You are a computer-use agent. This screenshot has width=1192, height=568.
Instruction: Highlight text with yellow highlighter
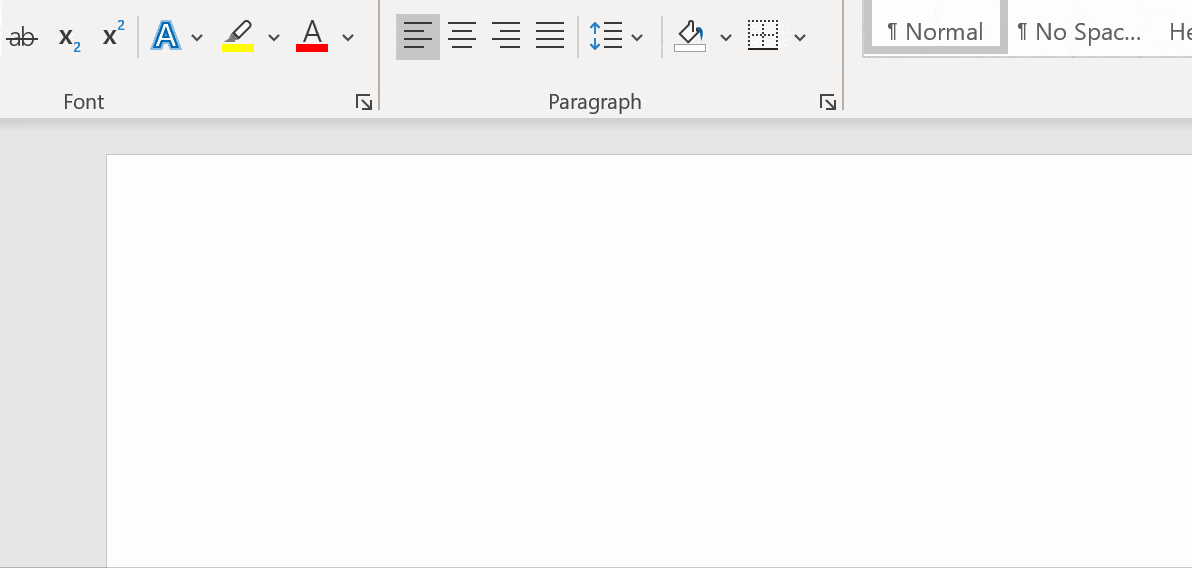coord(238,38)
